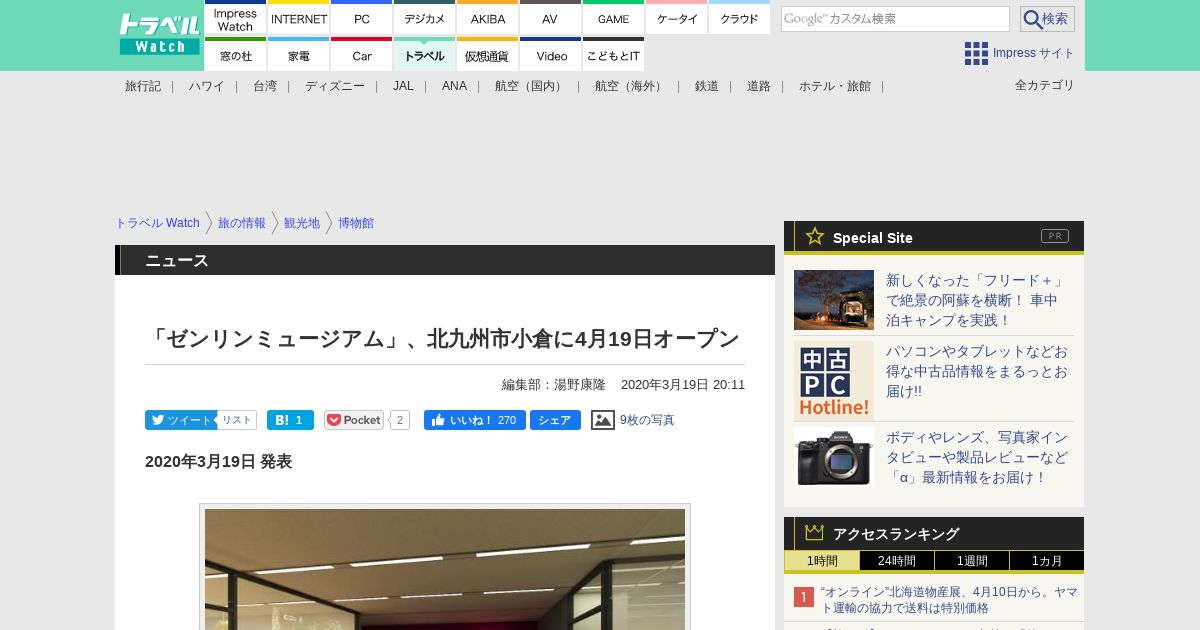Viewport: 1200px width, 630px height.
Task: Go to the ハワイ category
Action: (x=206, y=86)
